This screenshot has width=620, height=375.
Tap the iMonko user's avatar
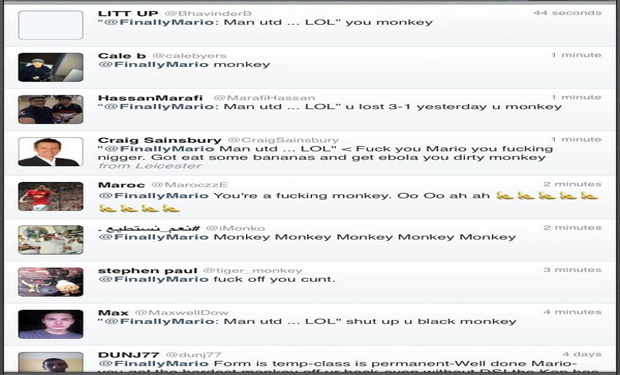pyautogui.click(x=51, y=240)
